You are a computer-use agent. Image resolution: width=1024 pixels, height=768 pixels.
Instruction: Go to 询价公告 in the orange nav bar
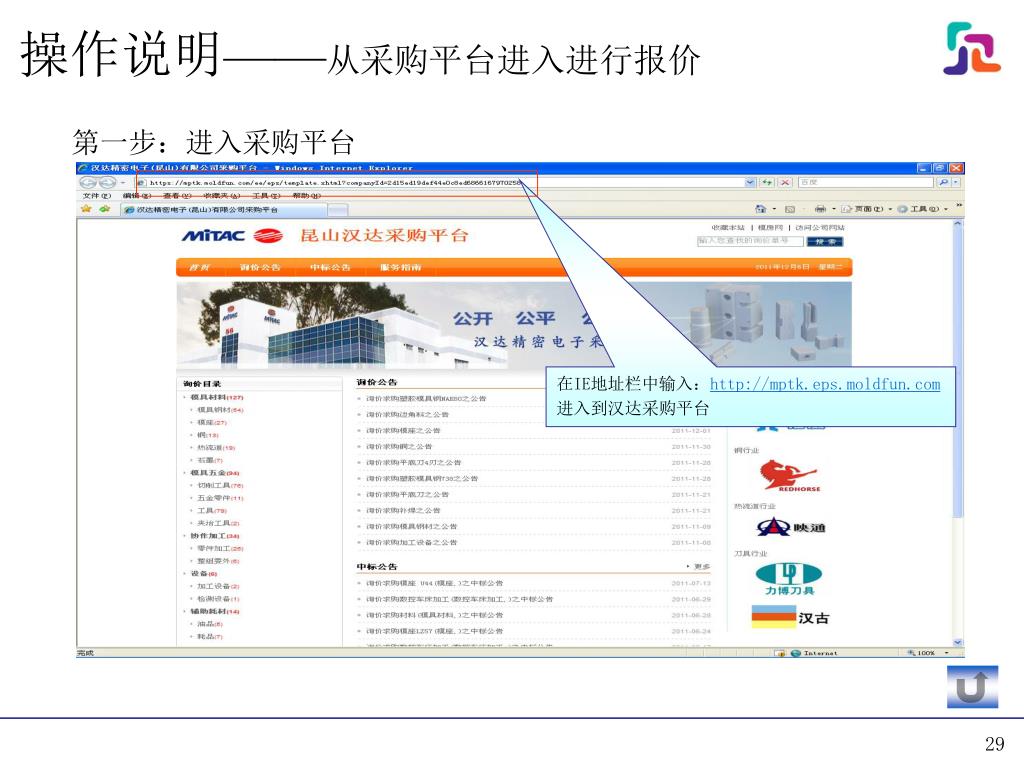[259, 267]
